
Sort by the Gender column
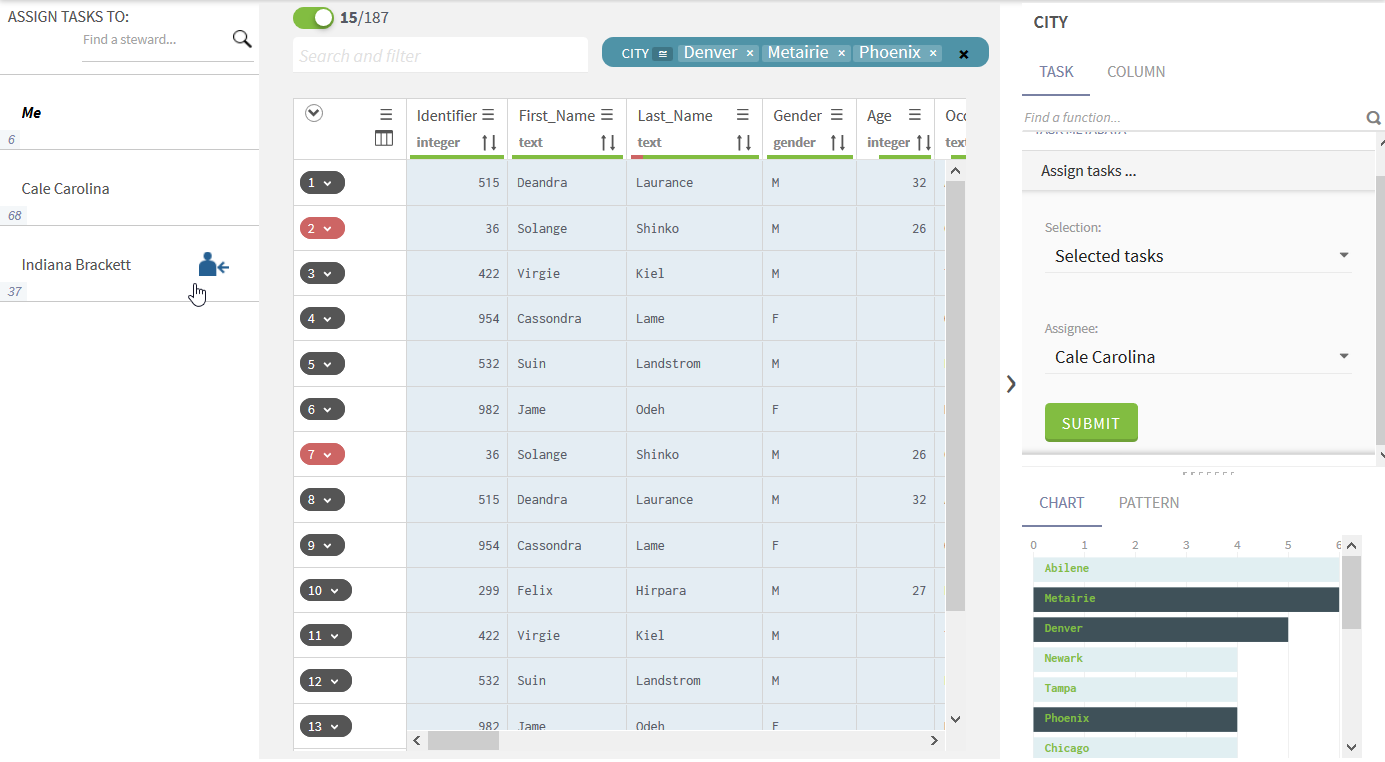(x=838, y=142)
